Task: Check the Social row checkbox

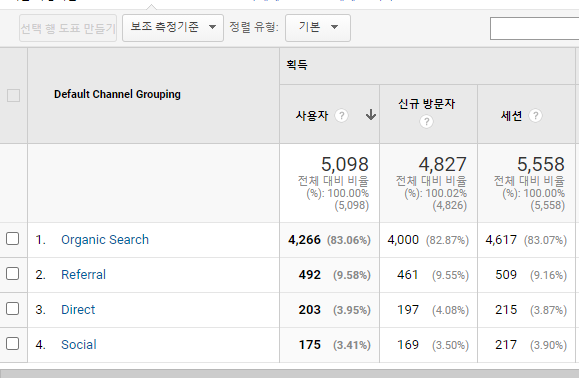Action: (13, 343)
